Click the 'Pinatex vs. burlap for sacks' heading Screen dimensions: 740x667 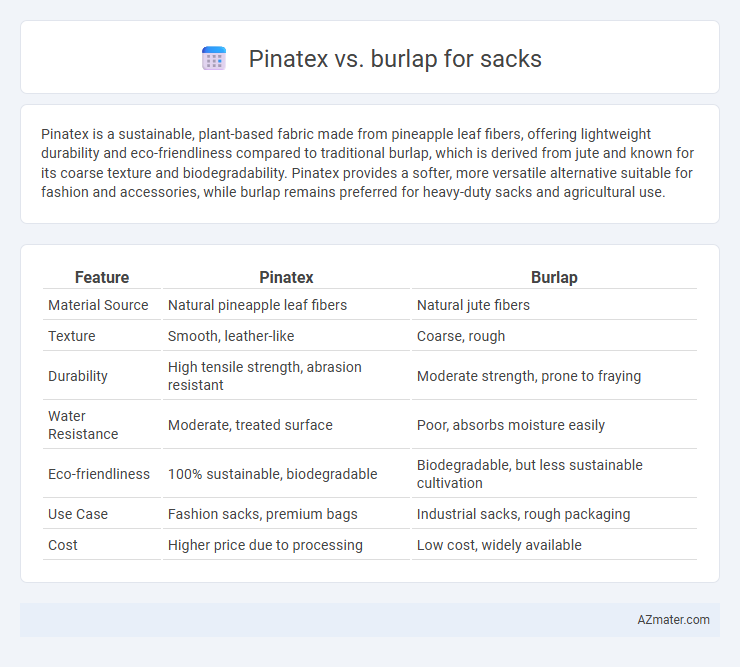coord(395,59)
